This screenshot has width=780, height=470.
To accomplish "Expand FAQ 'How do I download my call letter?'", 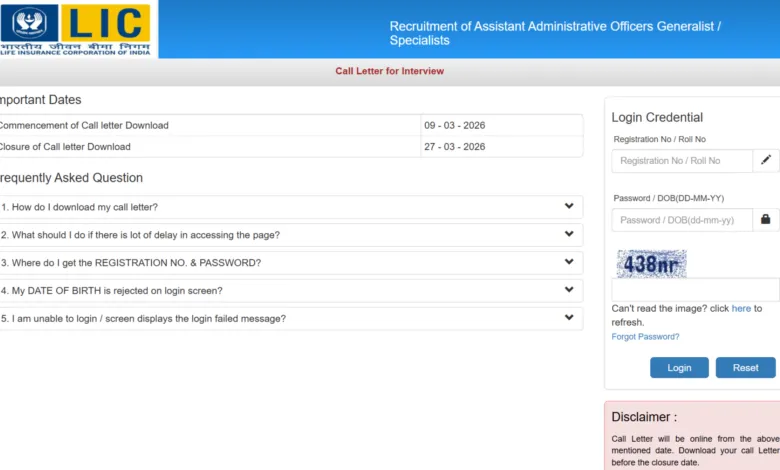I will click(x=290, y=207).
